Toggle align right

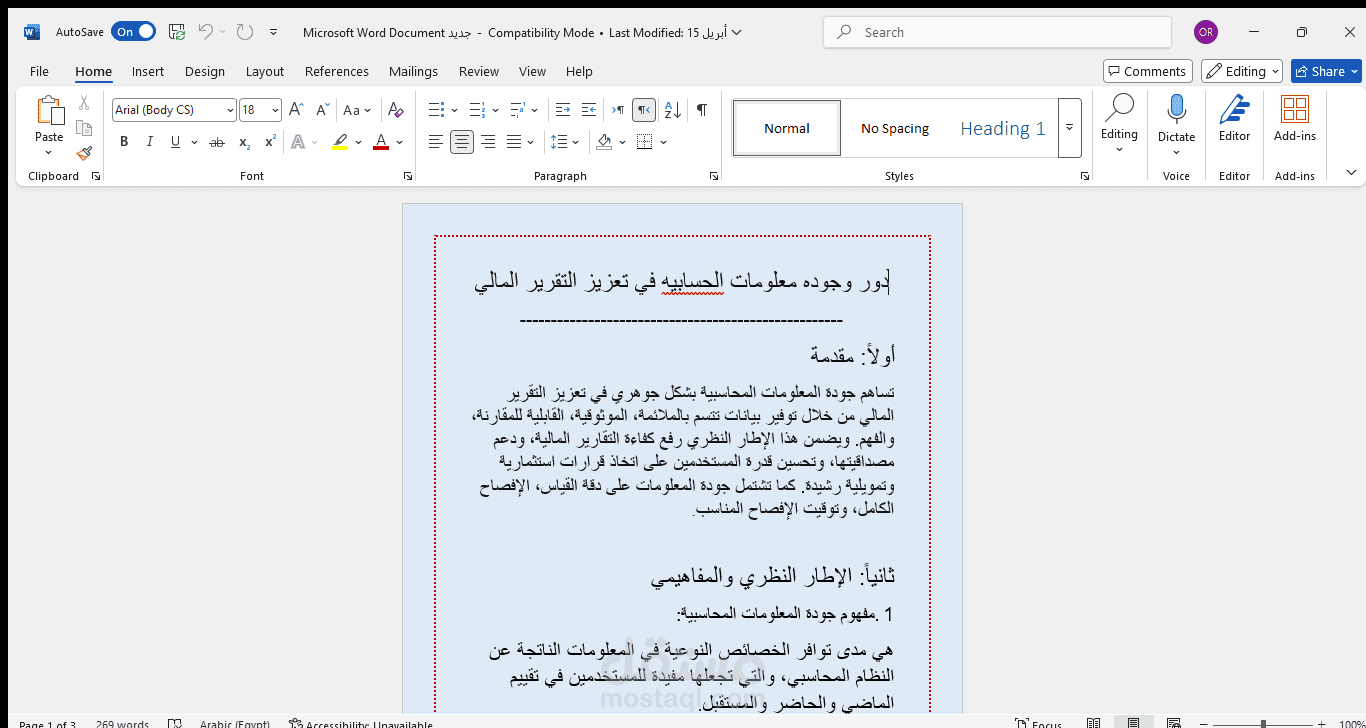click(x=488, y=142)
